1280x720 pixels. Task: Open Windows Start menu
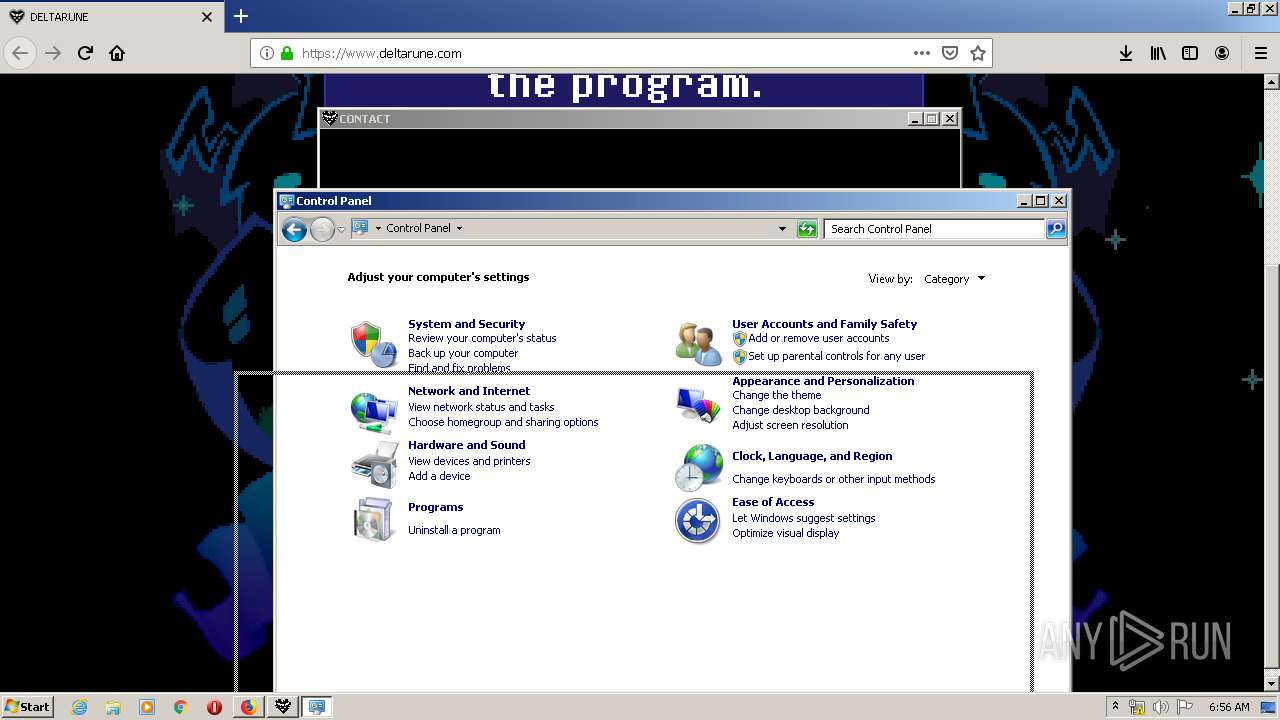click(28, 707)
